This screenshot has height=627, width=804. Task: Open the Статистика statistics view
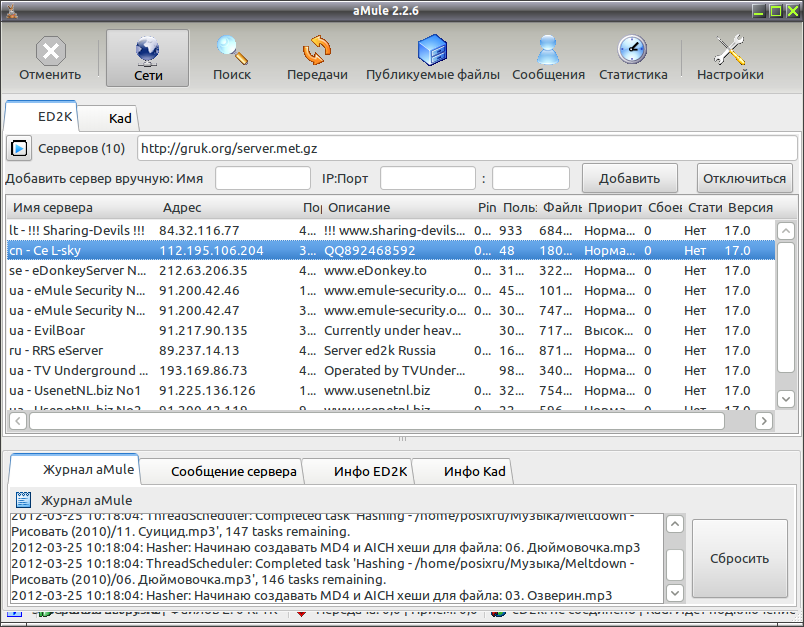coord(633,58)
